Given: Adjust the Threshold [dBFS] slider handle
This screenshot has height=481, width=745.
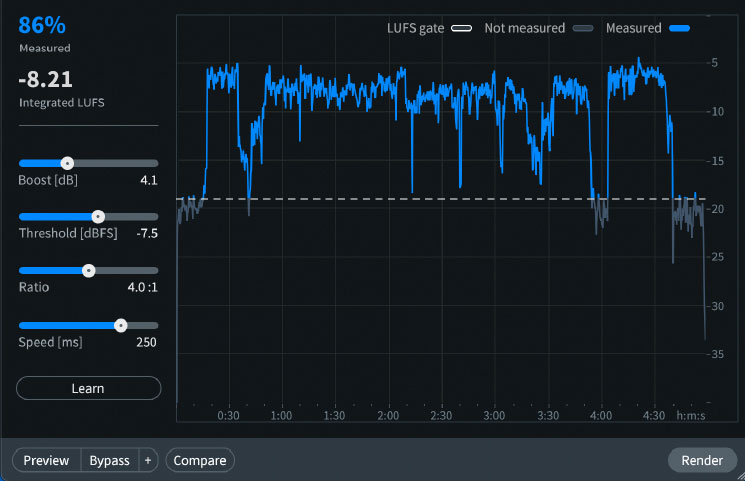Looking at the screenshot, I should [98, 217].
